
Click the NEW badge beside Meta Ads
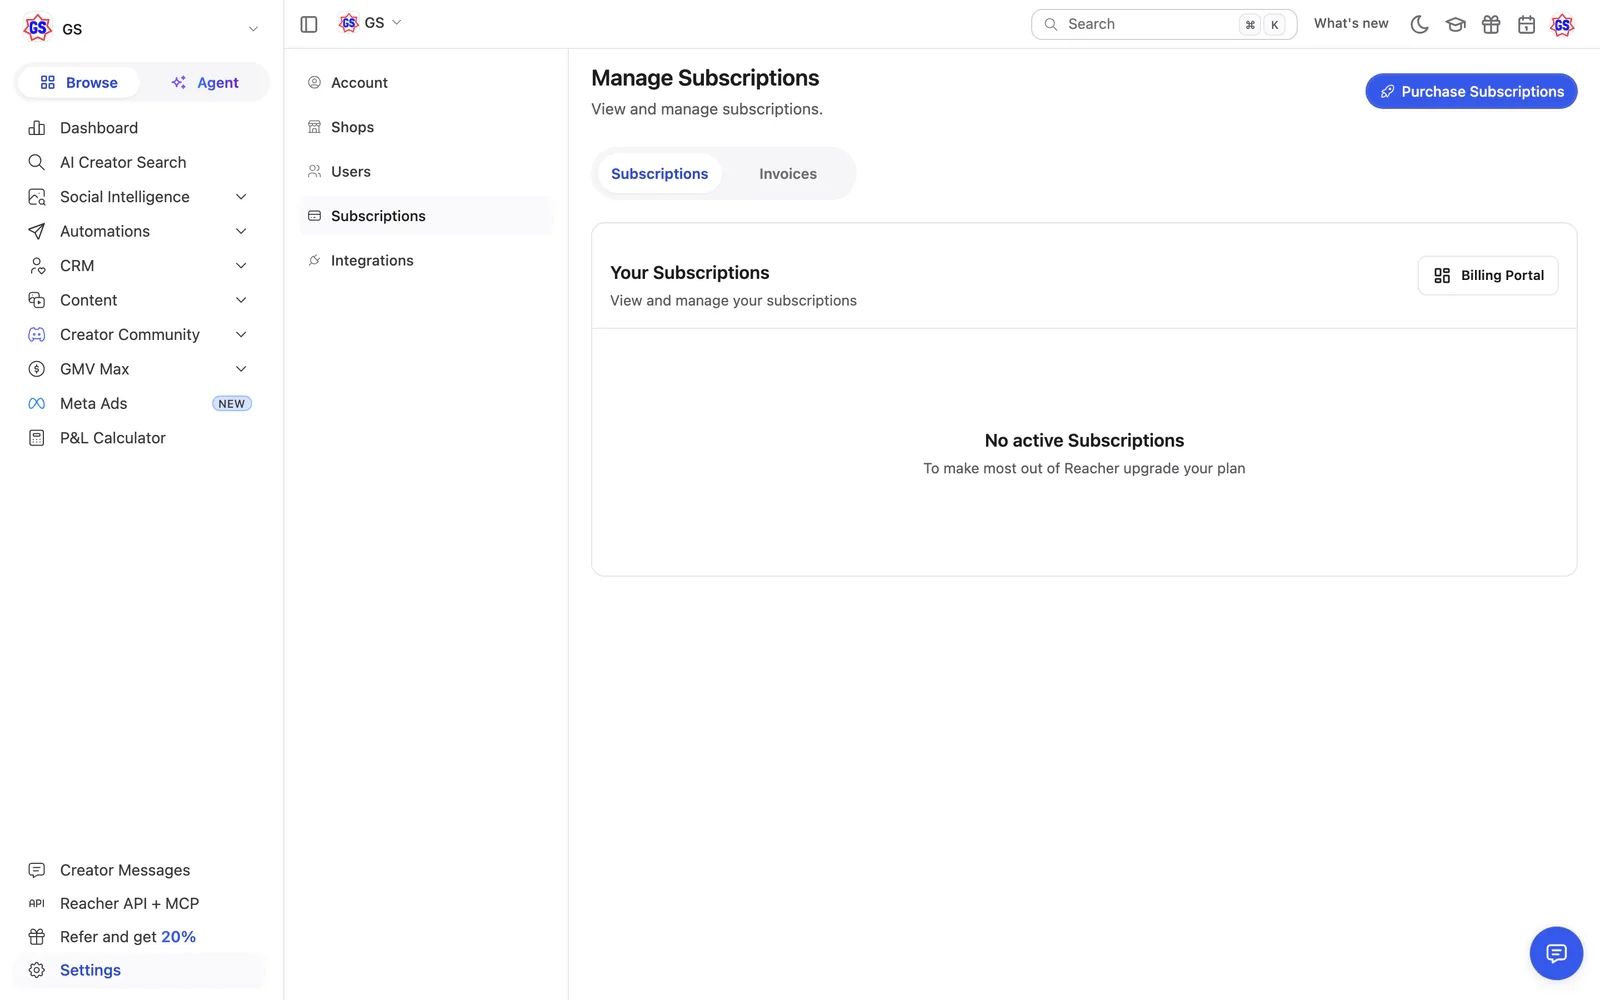pos(232,404)
